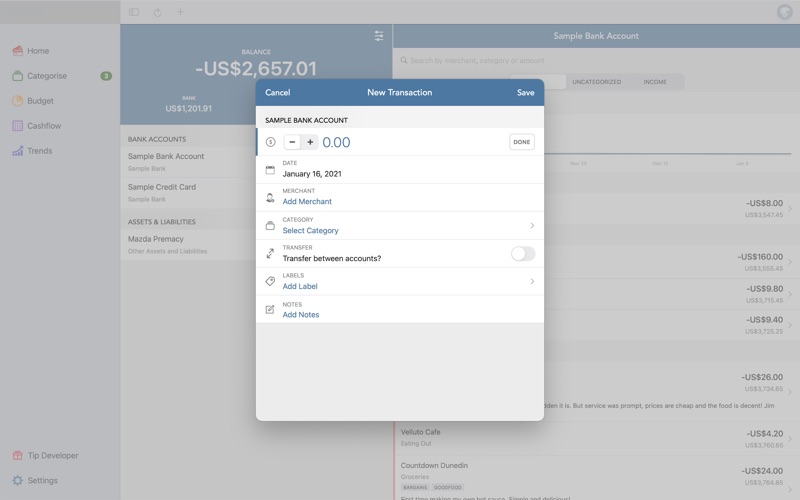The image size is (800, 500).
Task: Cancel the new transaction
Action: pos(278,92)
